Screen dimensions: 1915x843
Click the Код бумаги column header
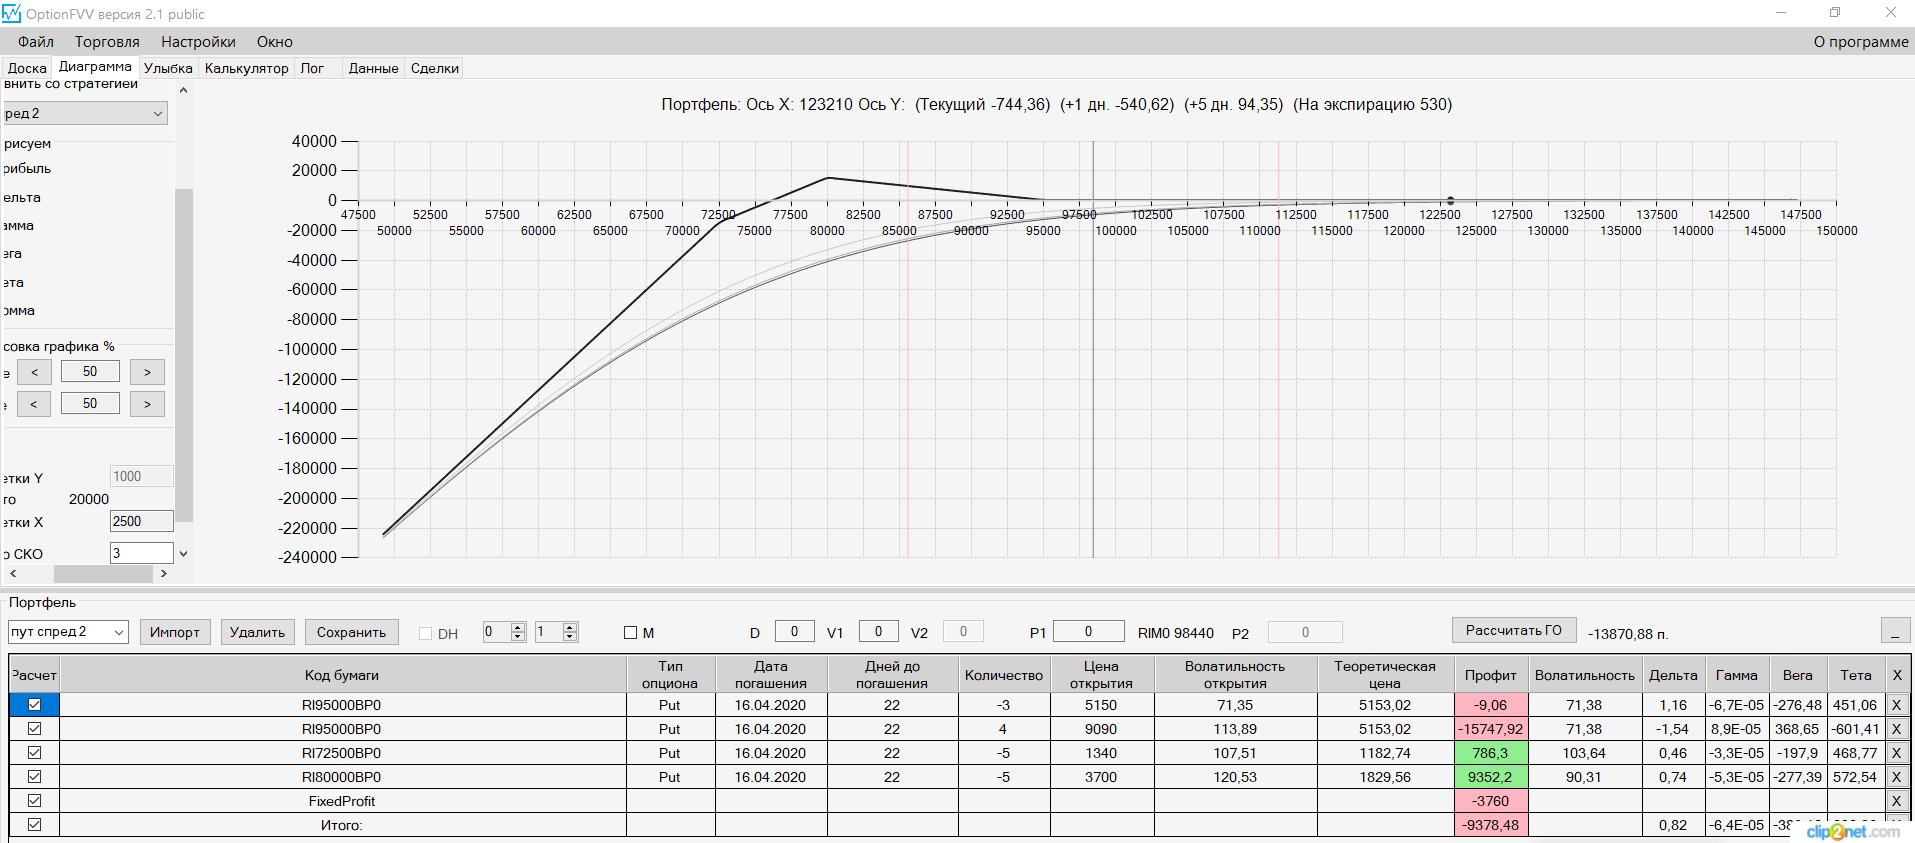[342, 675]
